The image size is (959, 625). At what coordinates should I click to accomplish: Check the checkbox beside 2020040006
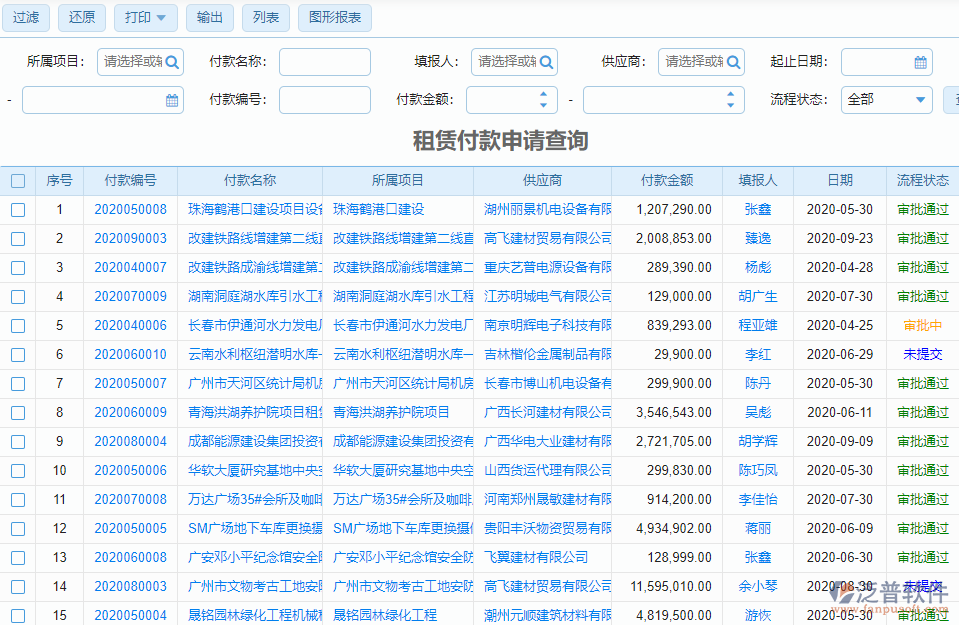(x=17, y=325)
